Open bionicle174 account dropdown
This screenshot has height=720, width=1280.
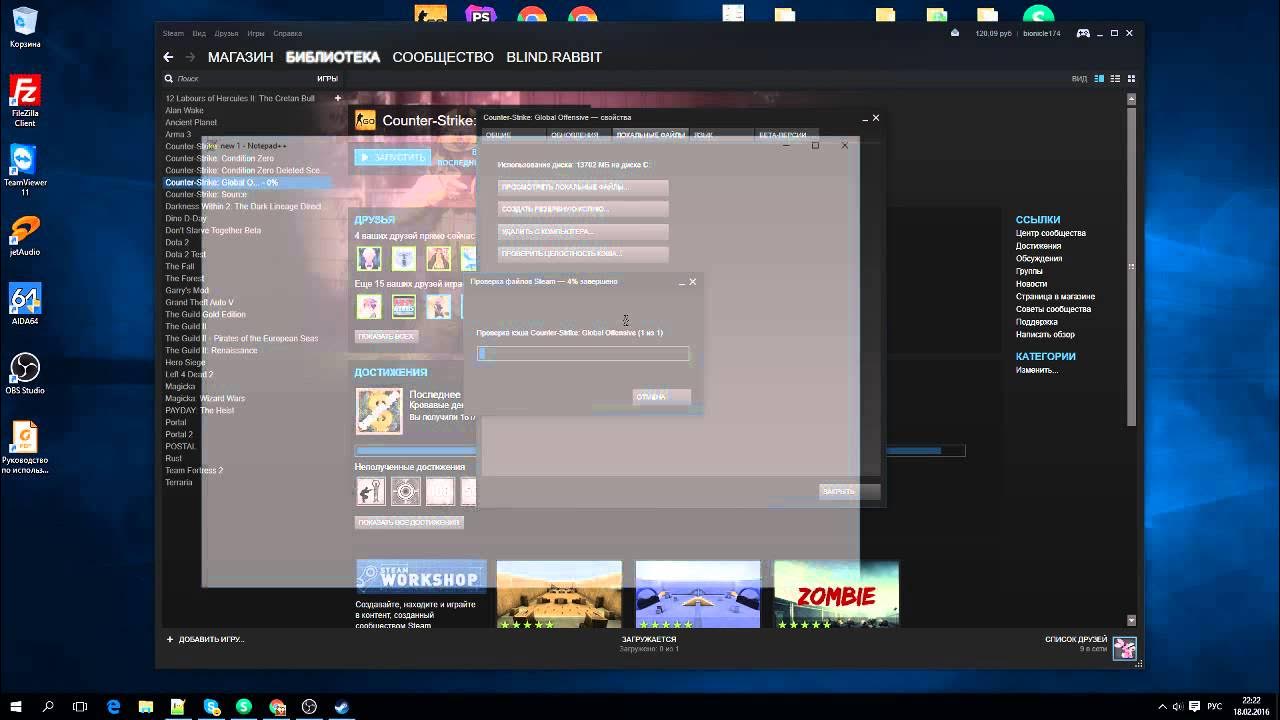pyautogui.click(x=1041, y=33)
